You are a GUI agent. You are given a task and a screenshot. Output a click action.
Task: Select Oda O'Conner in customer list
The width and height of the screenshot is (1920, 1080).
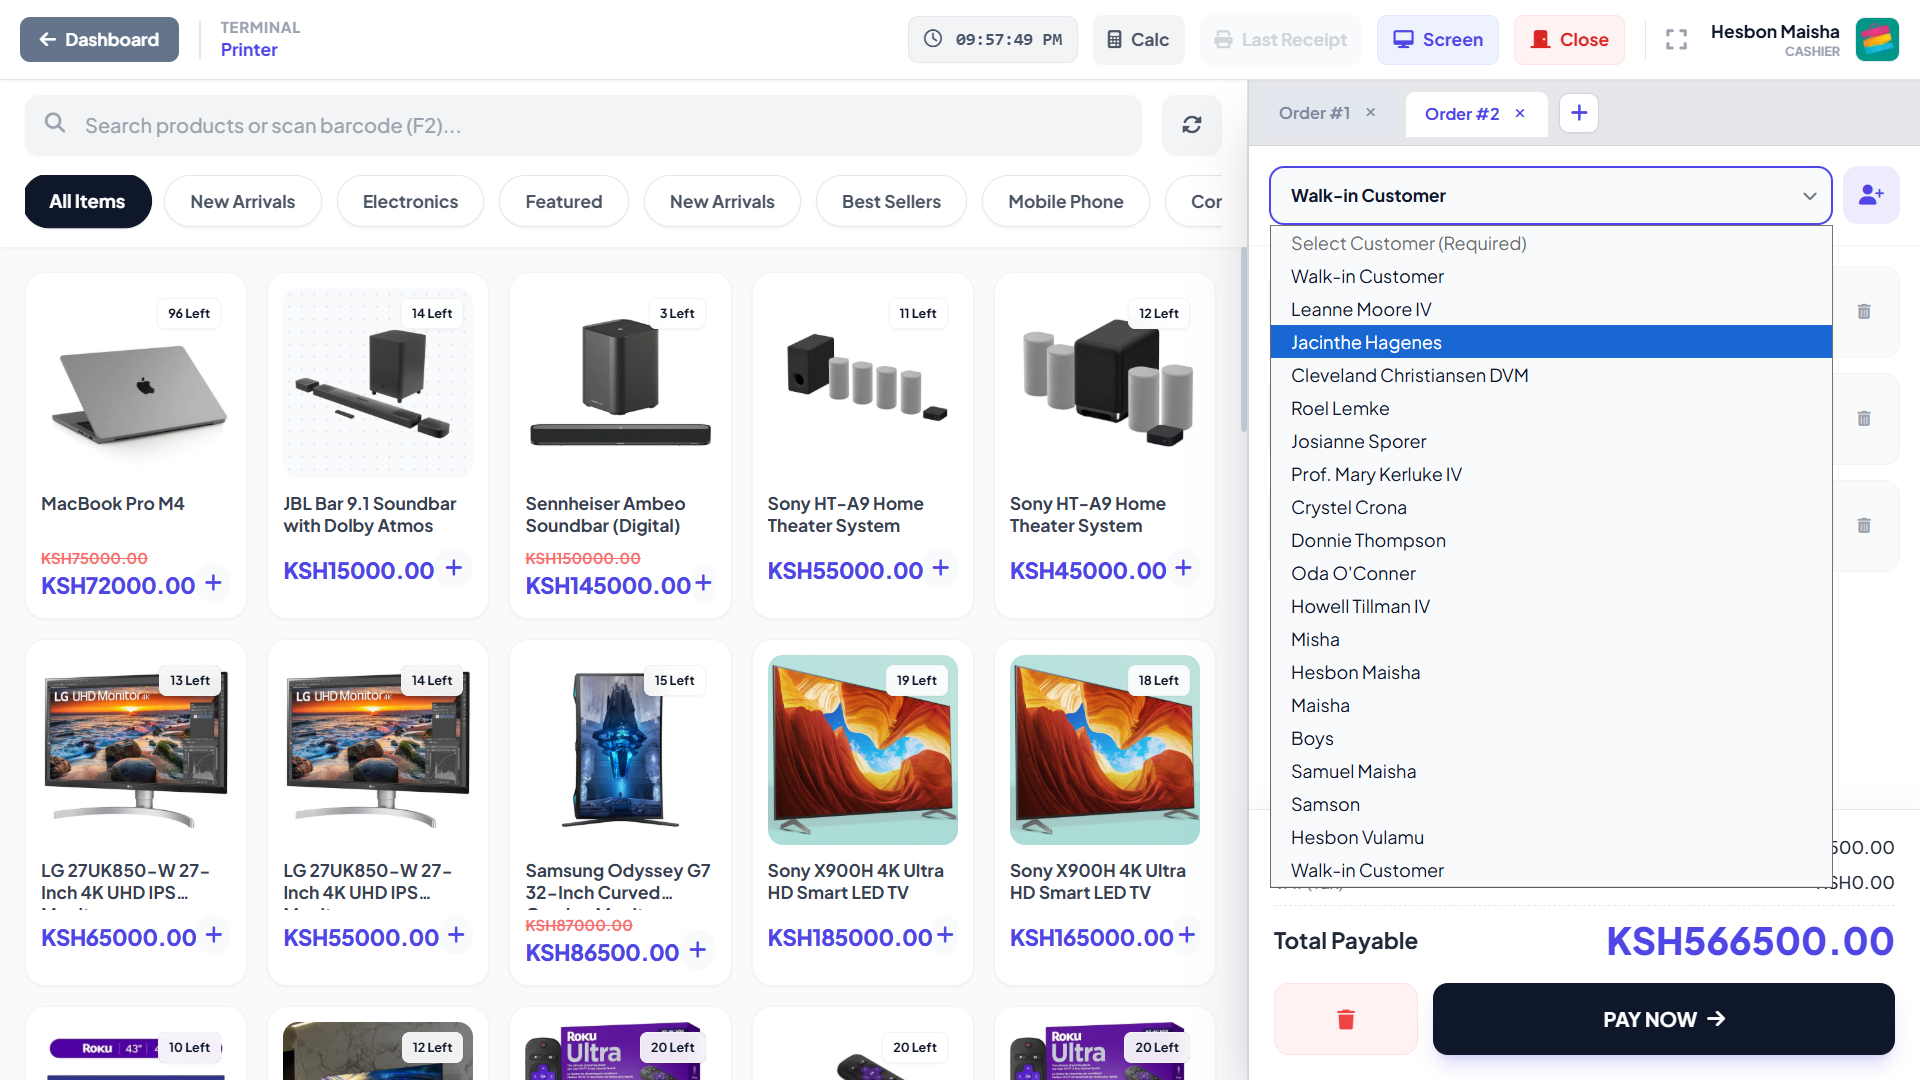[x=1550, y=573]
